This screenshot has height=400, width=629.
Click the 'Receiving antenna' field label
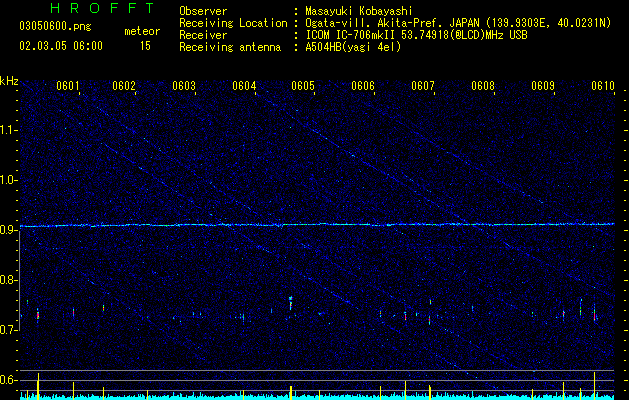(230, 47)
